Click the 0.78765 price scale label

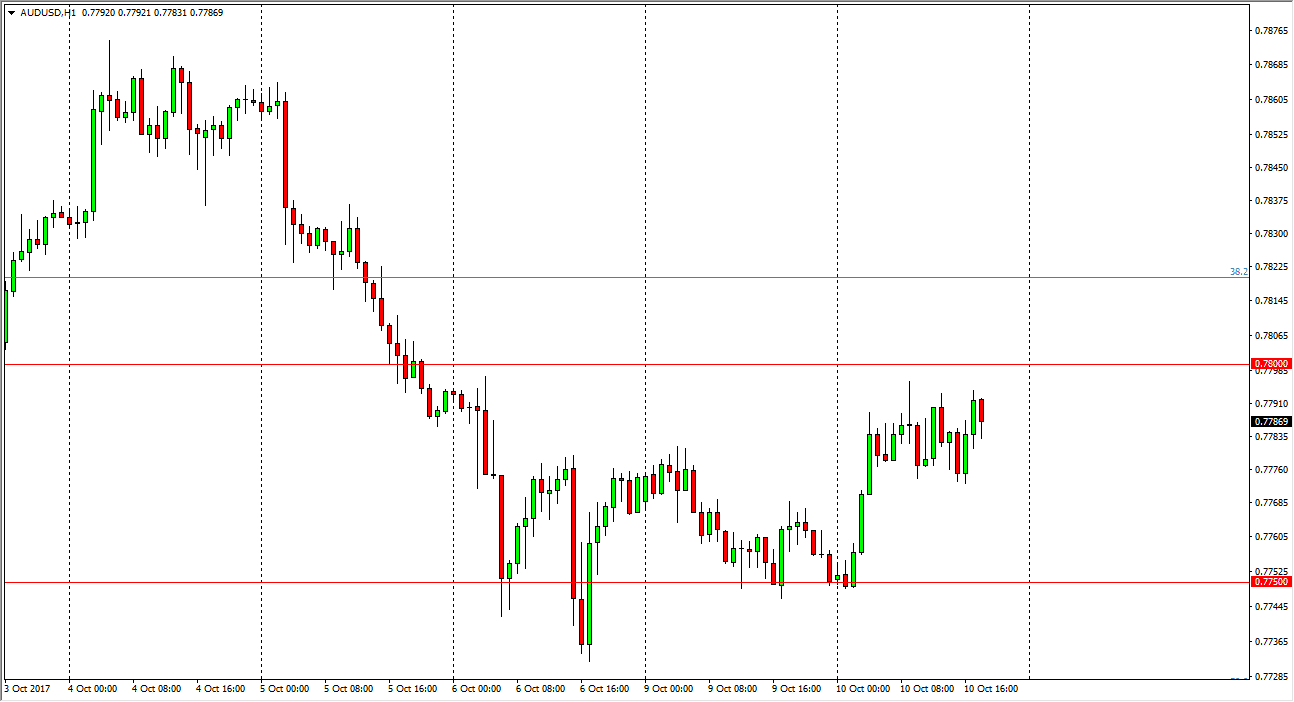point(1271,31)
